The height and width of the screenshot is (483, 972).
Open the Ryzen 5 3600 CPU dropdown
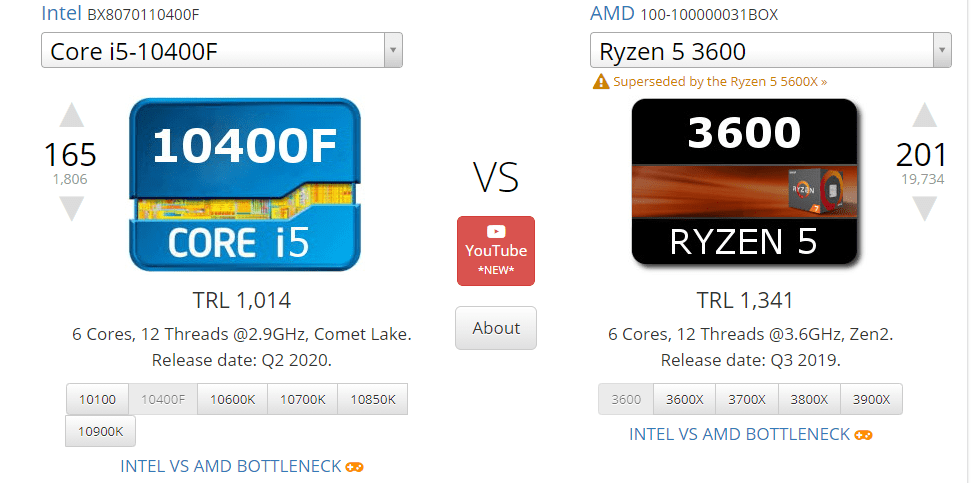[x=771, y=50]
